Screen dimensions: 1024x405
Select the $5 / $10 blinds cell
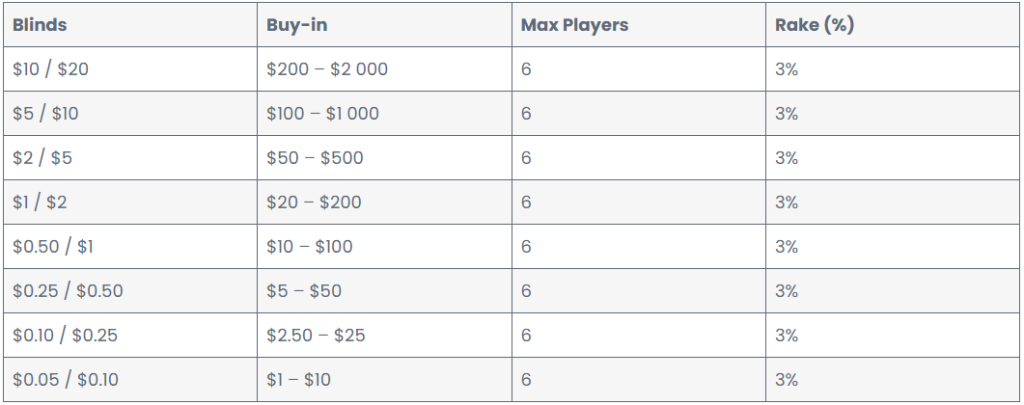point(130,114)
